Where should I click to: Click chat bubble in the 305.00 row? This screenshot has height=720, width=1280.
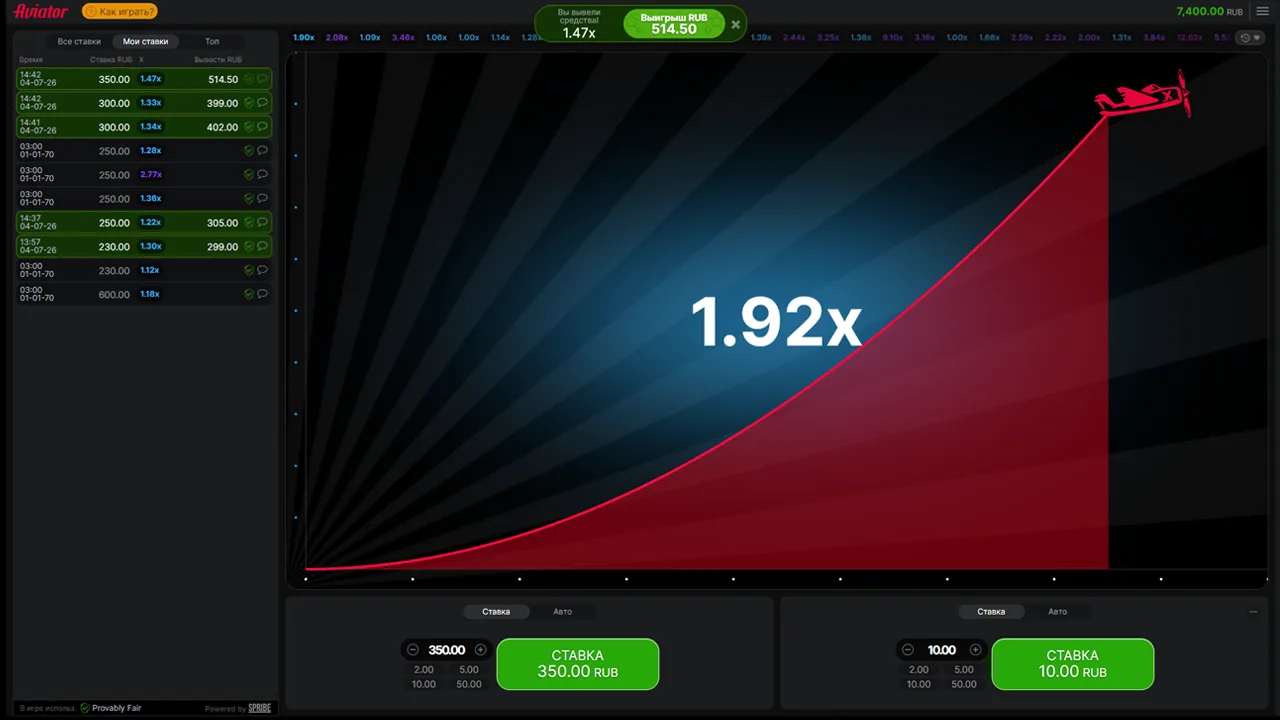pyautogui.click(x=262, y=223)
